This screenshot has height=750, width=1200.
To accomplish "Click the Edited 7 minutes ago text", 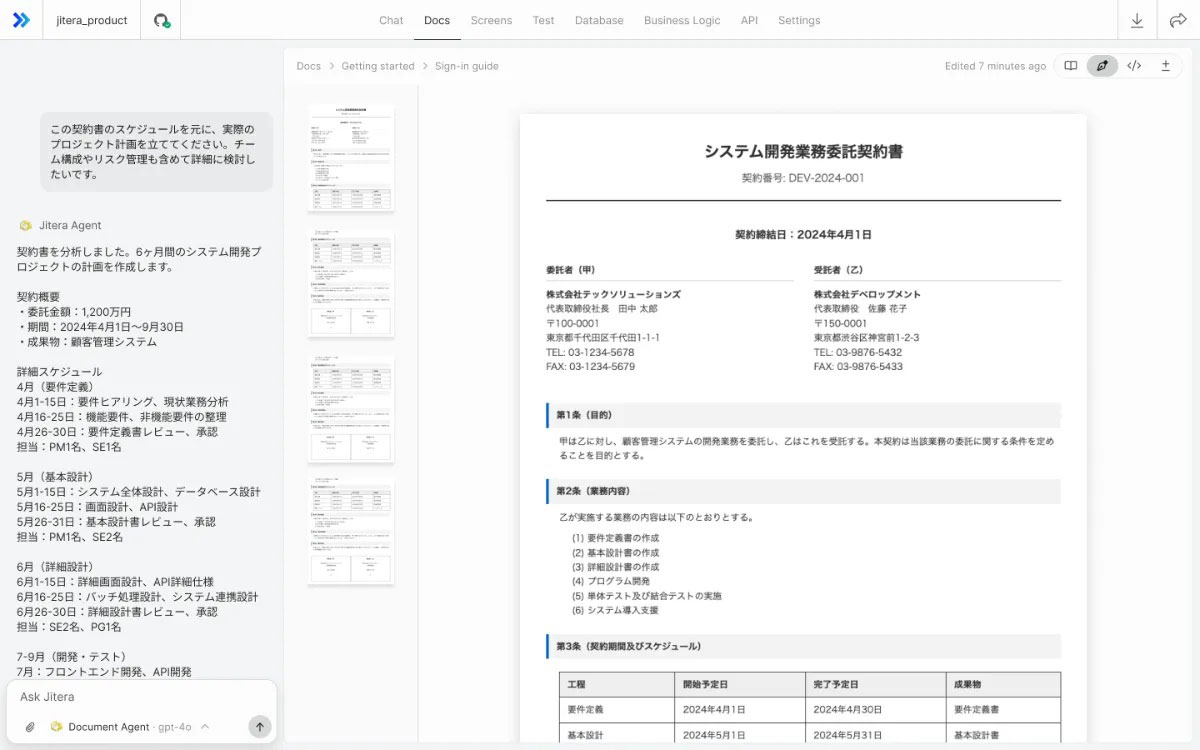I will [995, 66].
